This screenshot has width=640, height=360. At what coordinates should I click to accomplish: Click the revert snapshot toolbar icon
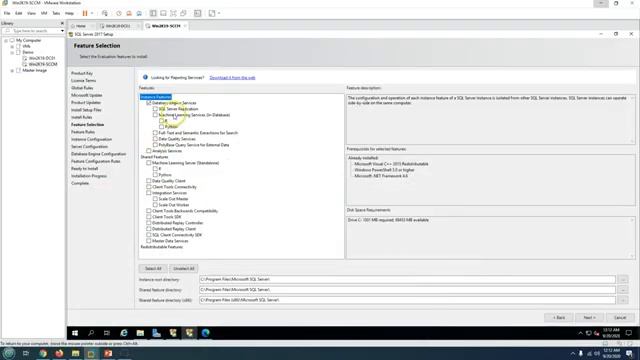129,13
